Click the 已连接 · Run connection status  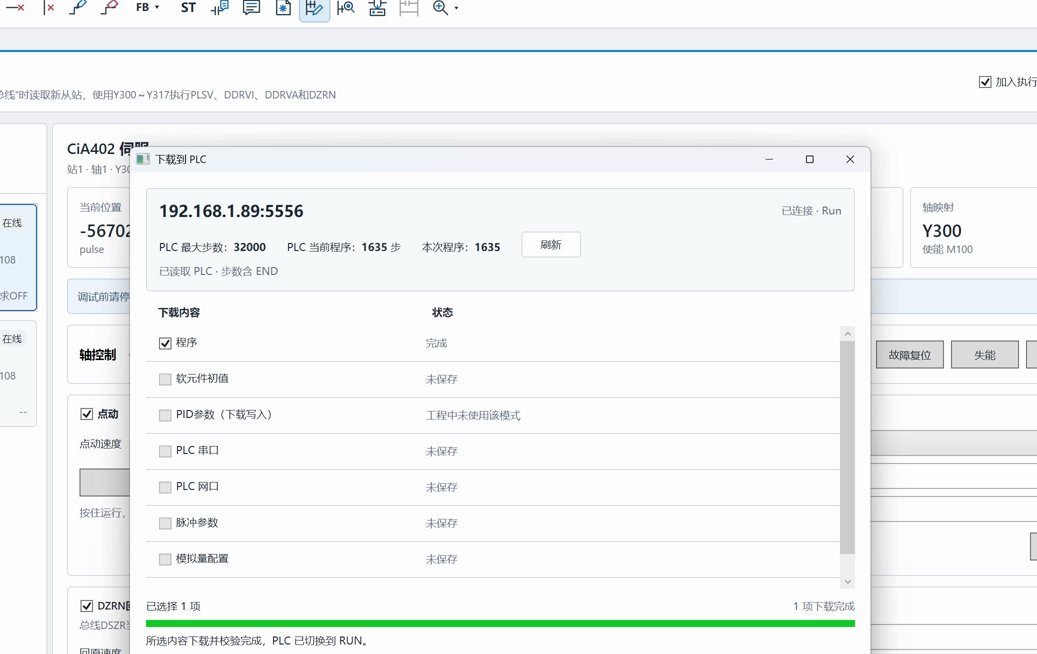tap(811, 210)
